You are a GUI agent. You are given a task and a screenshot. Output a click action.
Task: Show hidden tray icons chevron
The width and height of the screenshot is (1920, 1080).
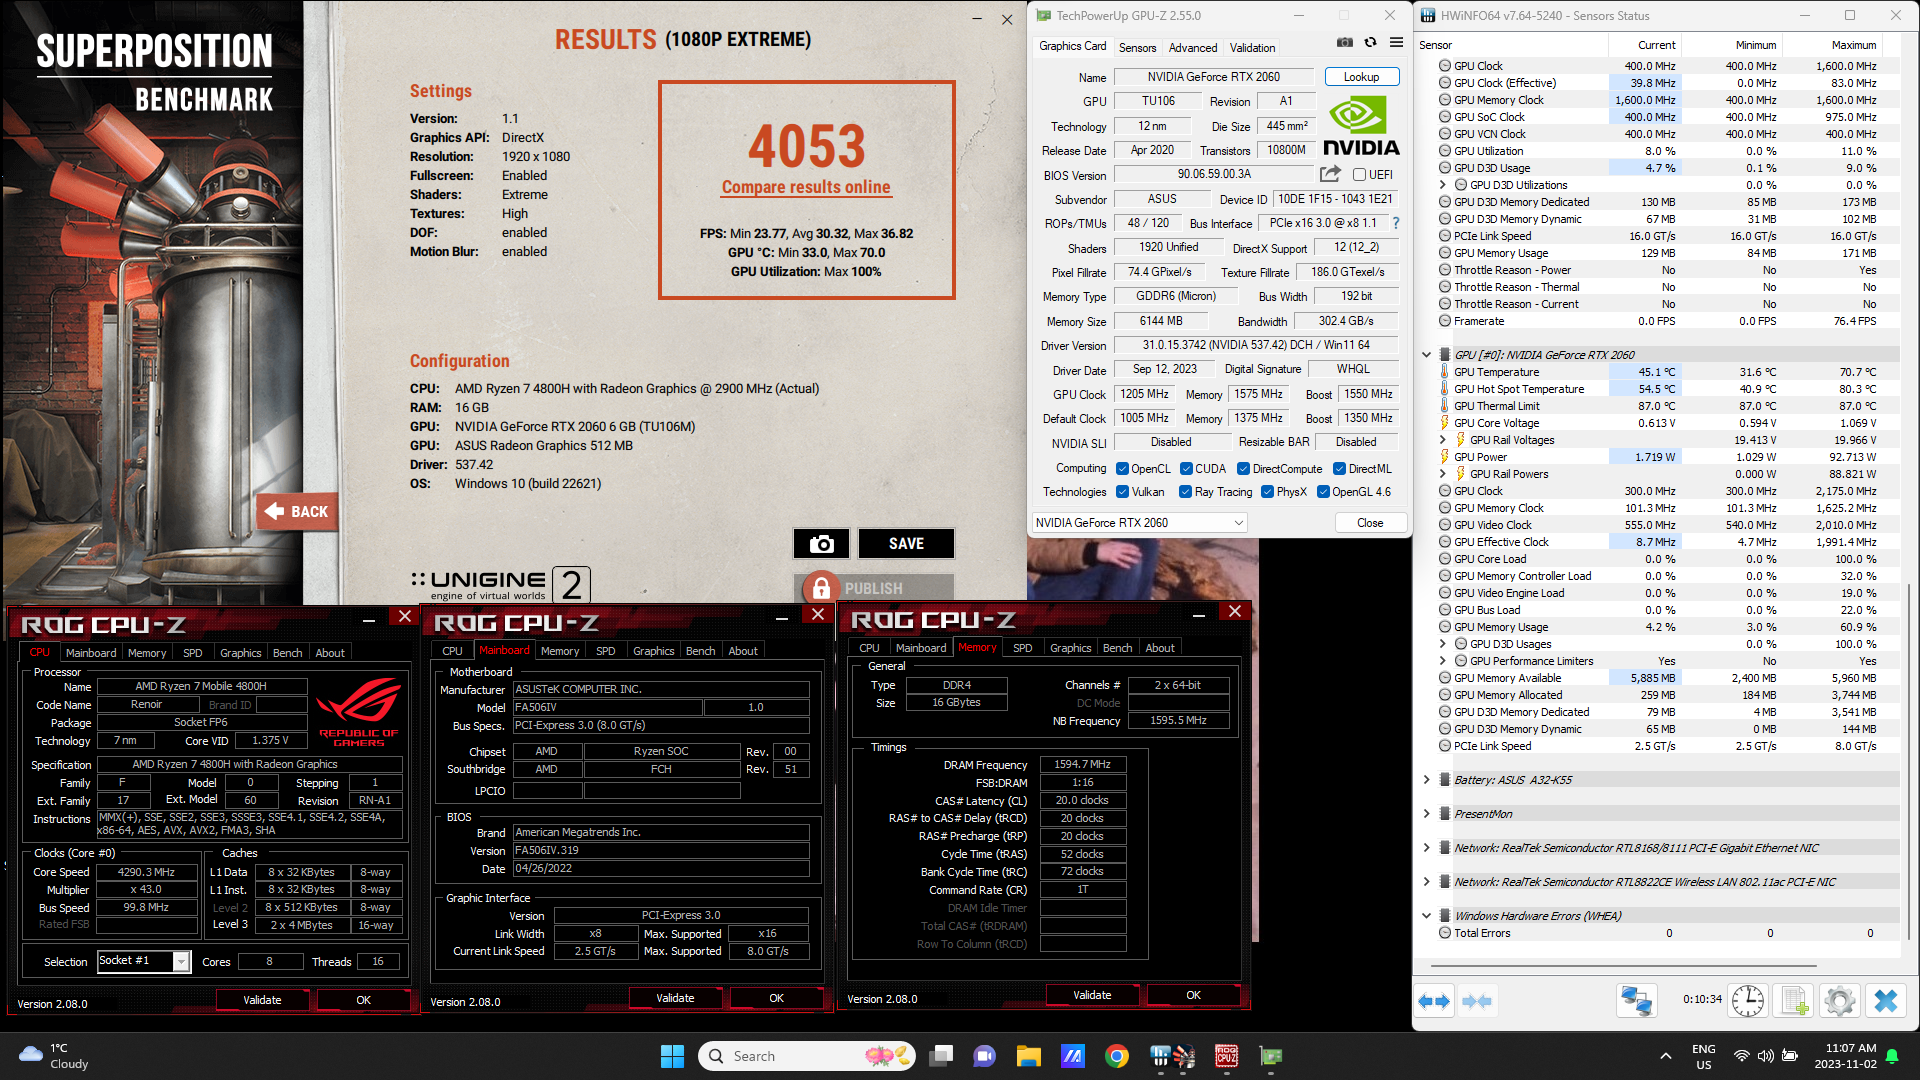point(1665,1056)
